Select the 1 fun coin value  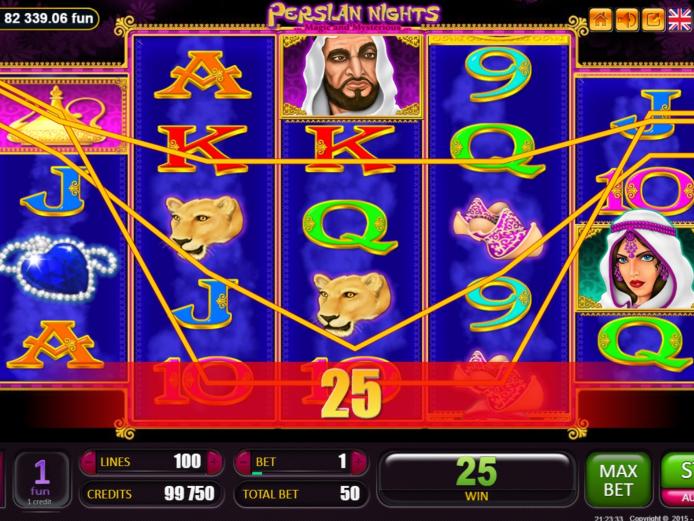(41, 480)
